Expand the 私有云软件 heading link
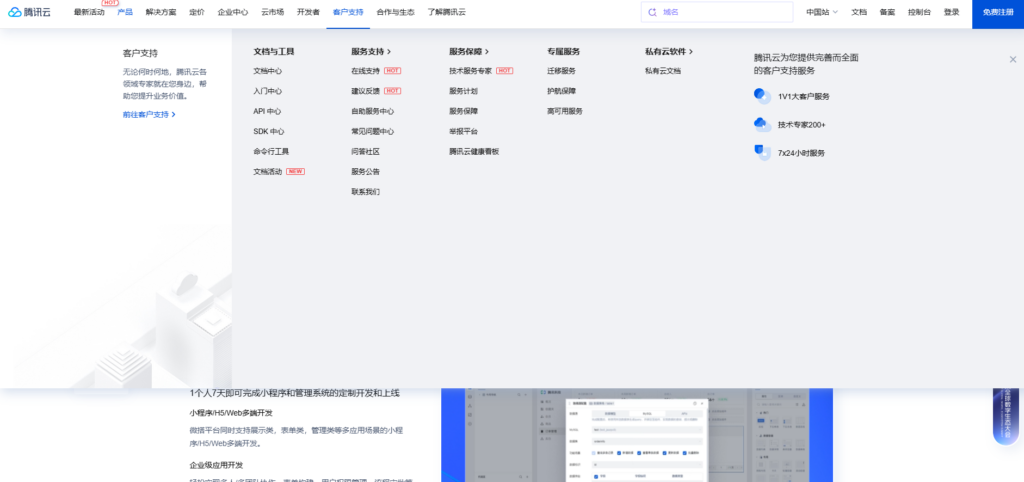This screenshot has width=1024, height=482. (x=669, y=51)
